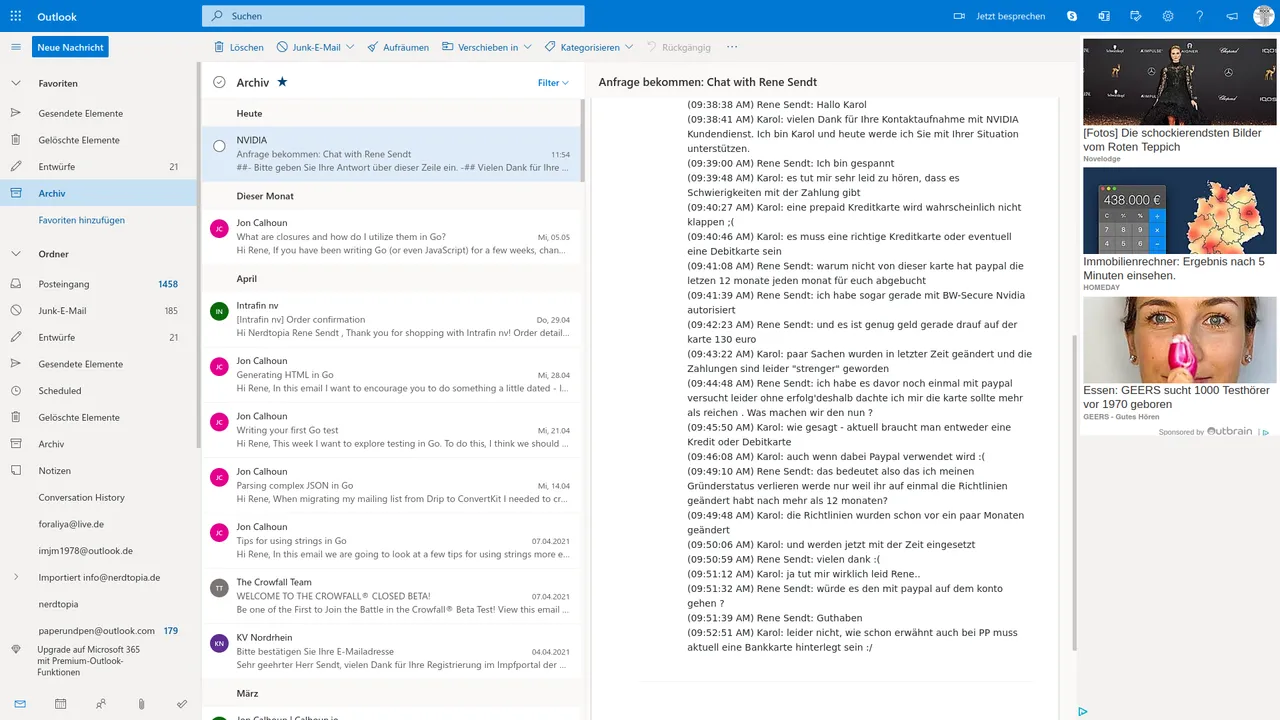Viewport: 1280px width, 720px height.
Task: Collapse the Ordner section
Action: (x=16, y=254)
